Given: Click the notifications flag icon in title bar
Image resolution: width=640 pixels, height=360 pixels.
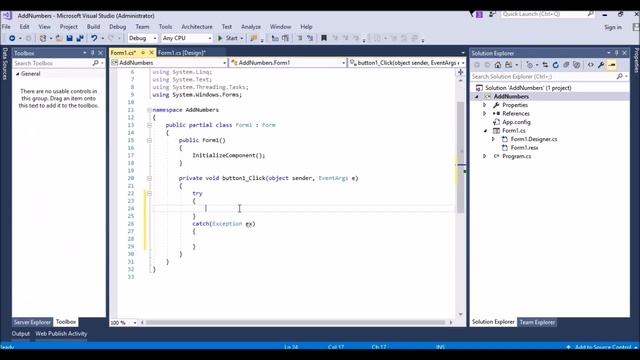Looking at the screenshot, I should pos(479,14).
